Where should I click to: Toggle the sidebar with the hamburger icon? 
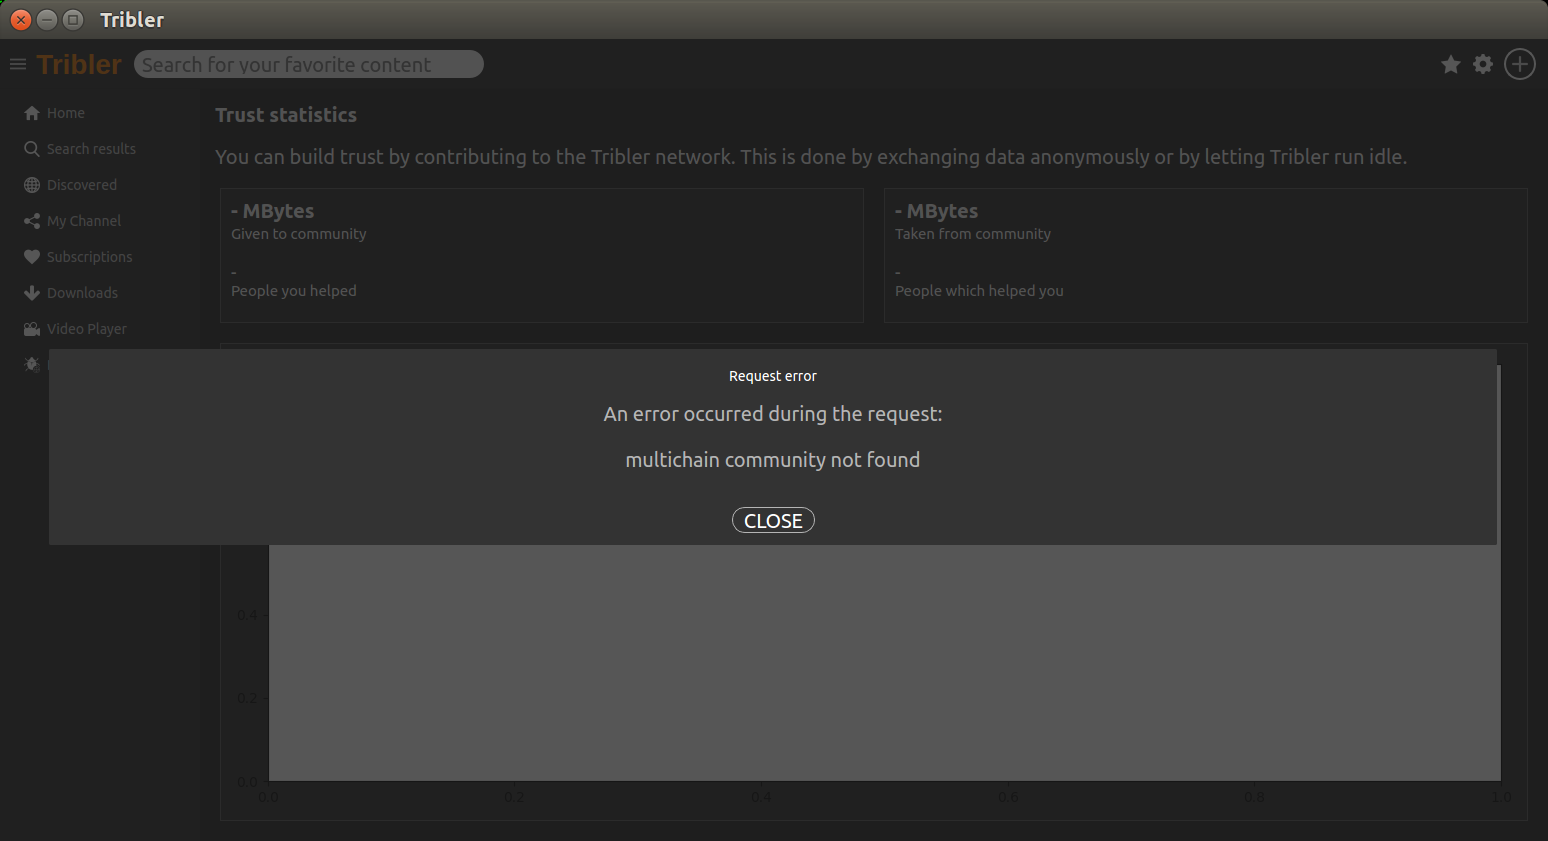tap(17, 63)
